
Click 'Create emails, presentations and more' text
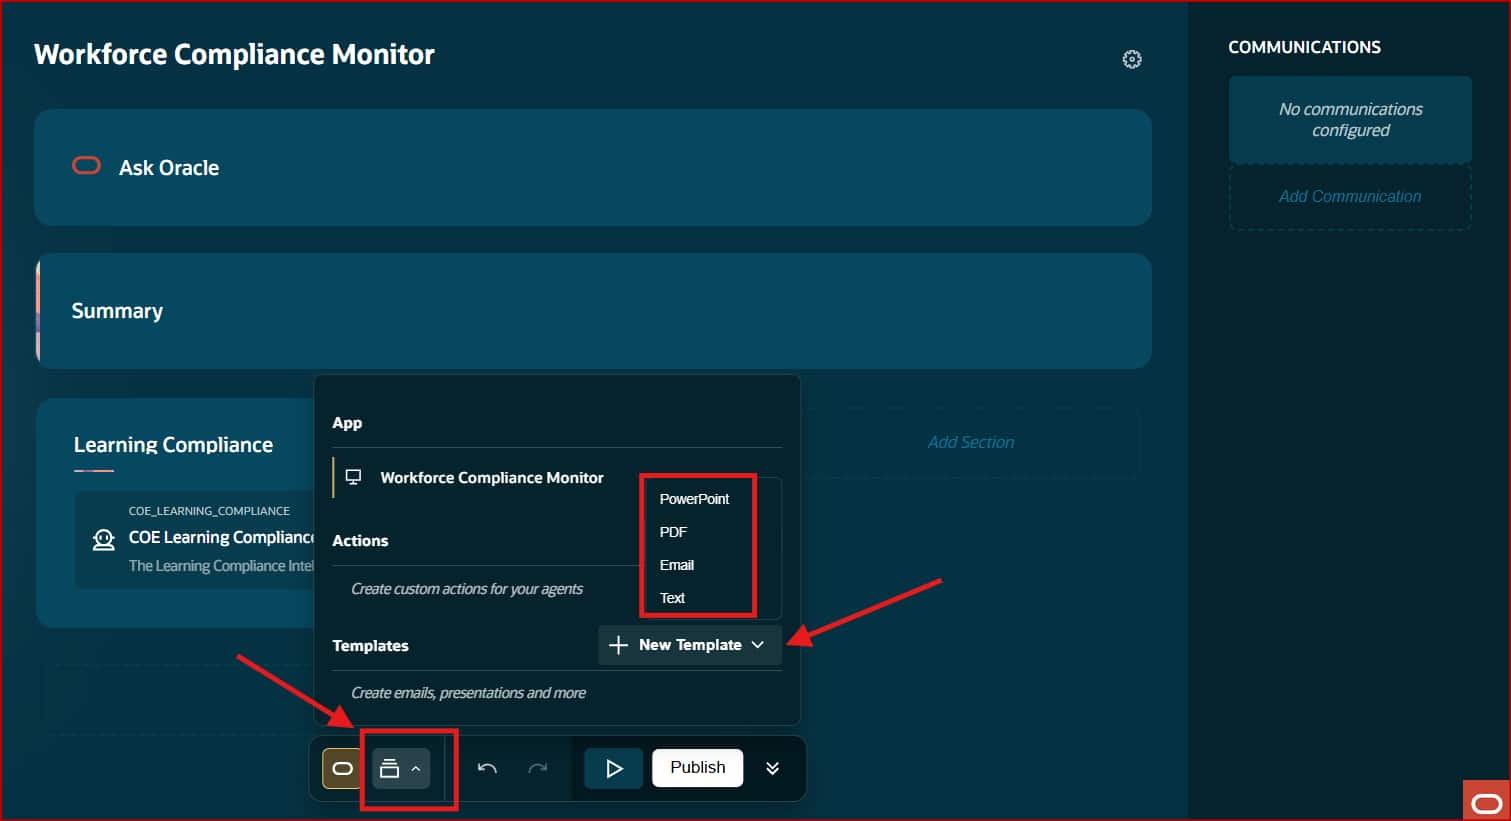[x=468, y=693]
